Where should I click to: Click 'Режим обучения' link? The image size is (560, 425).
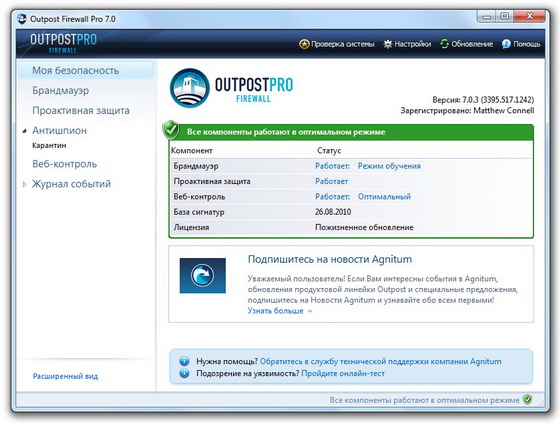[389, 166]
